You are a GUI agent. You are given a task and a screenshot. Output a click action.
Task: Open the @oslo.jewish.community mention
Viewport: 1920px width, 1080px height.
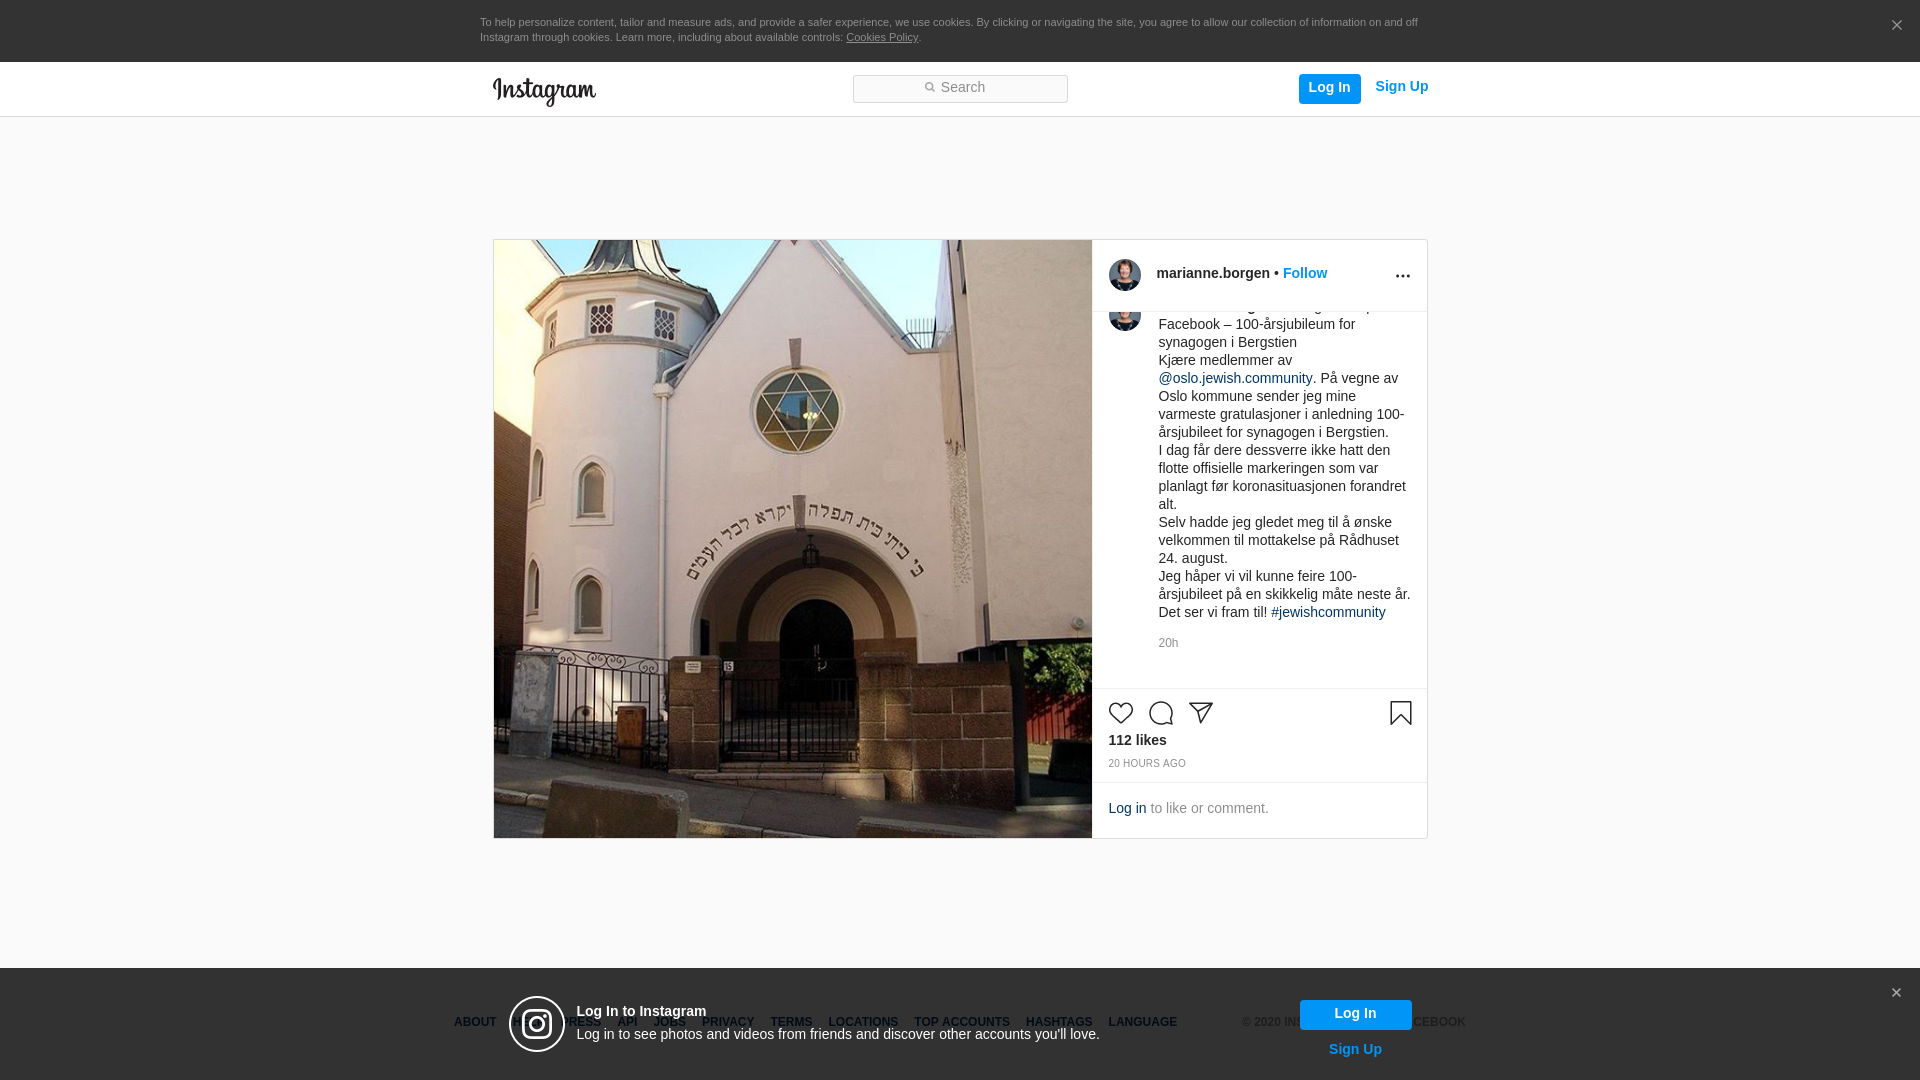(x=1235, y=379)
